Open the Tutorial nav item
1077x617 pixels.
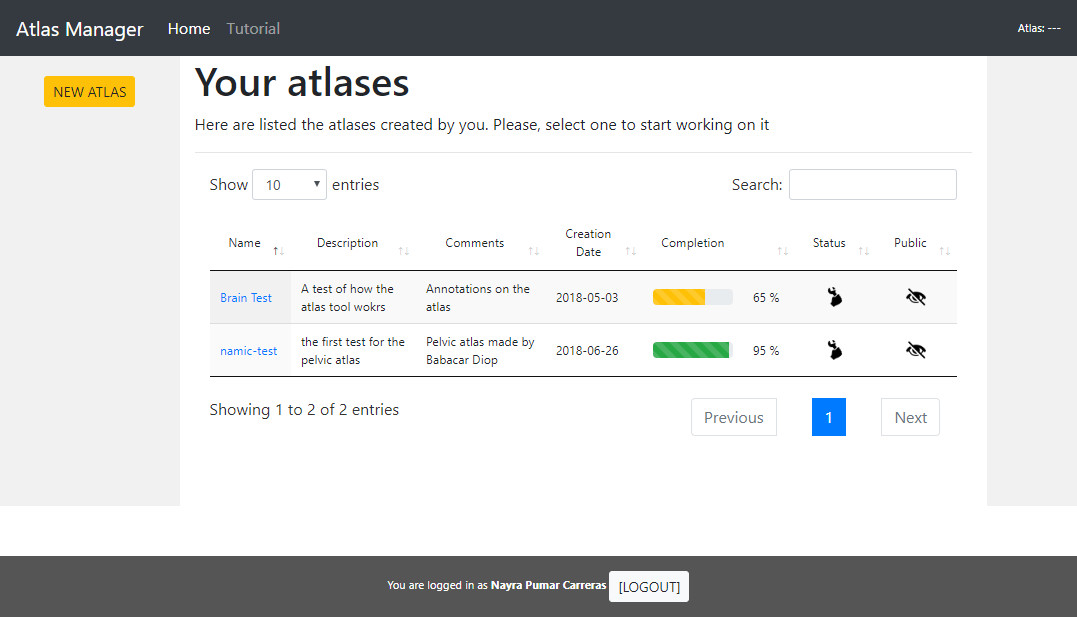[x=253, y=29]
